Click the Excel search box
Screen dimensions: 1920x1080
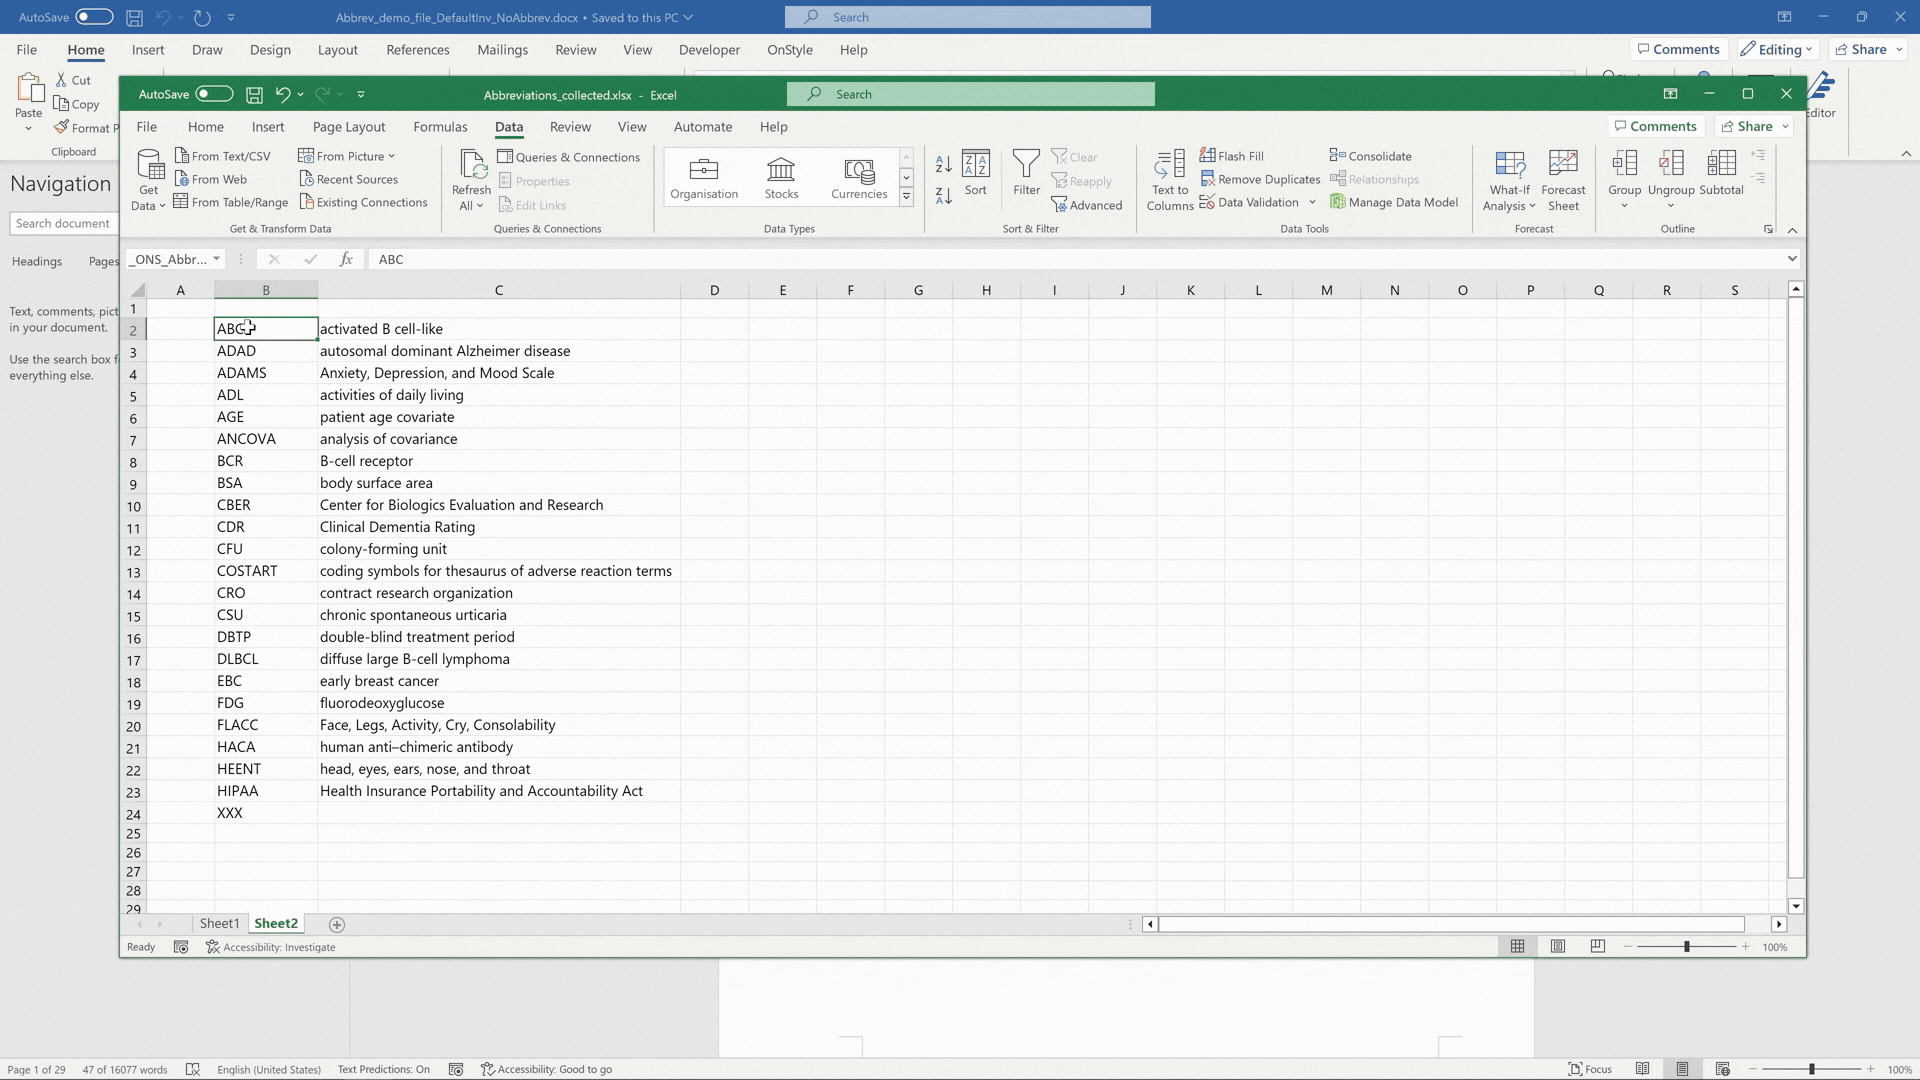click(970, 94)
